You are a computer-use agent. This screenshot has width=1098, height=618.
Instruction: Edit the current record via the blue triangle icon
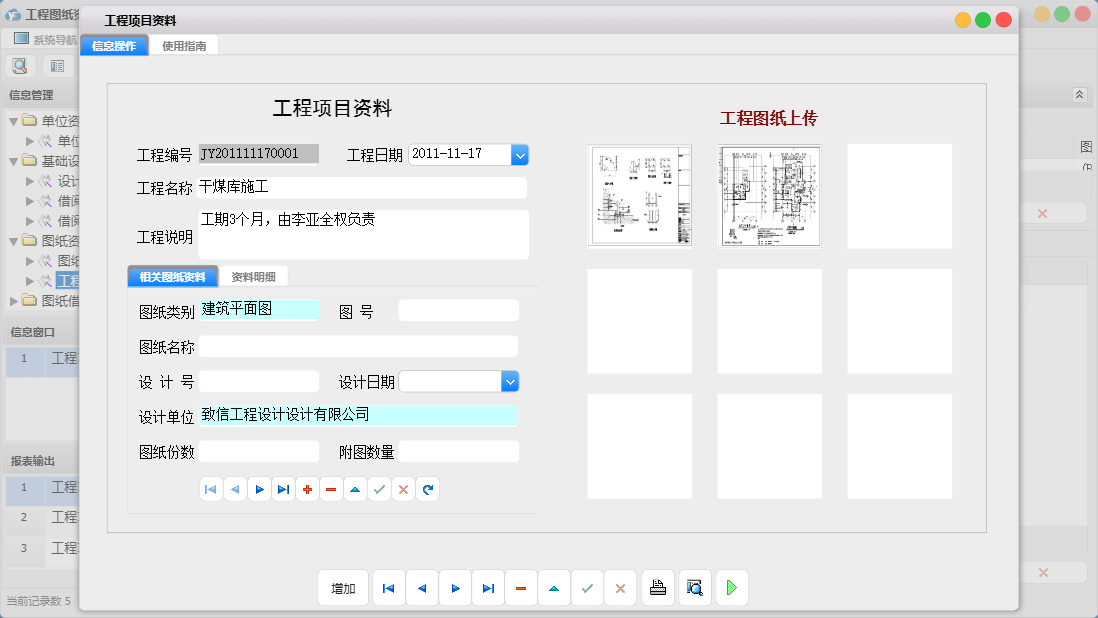(x=554, y=588)
